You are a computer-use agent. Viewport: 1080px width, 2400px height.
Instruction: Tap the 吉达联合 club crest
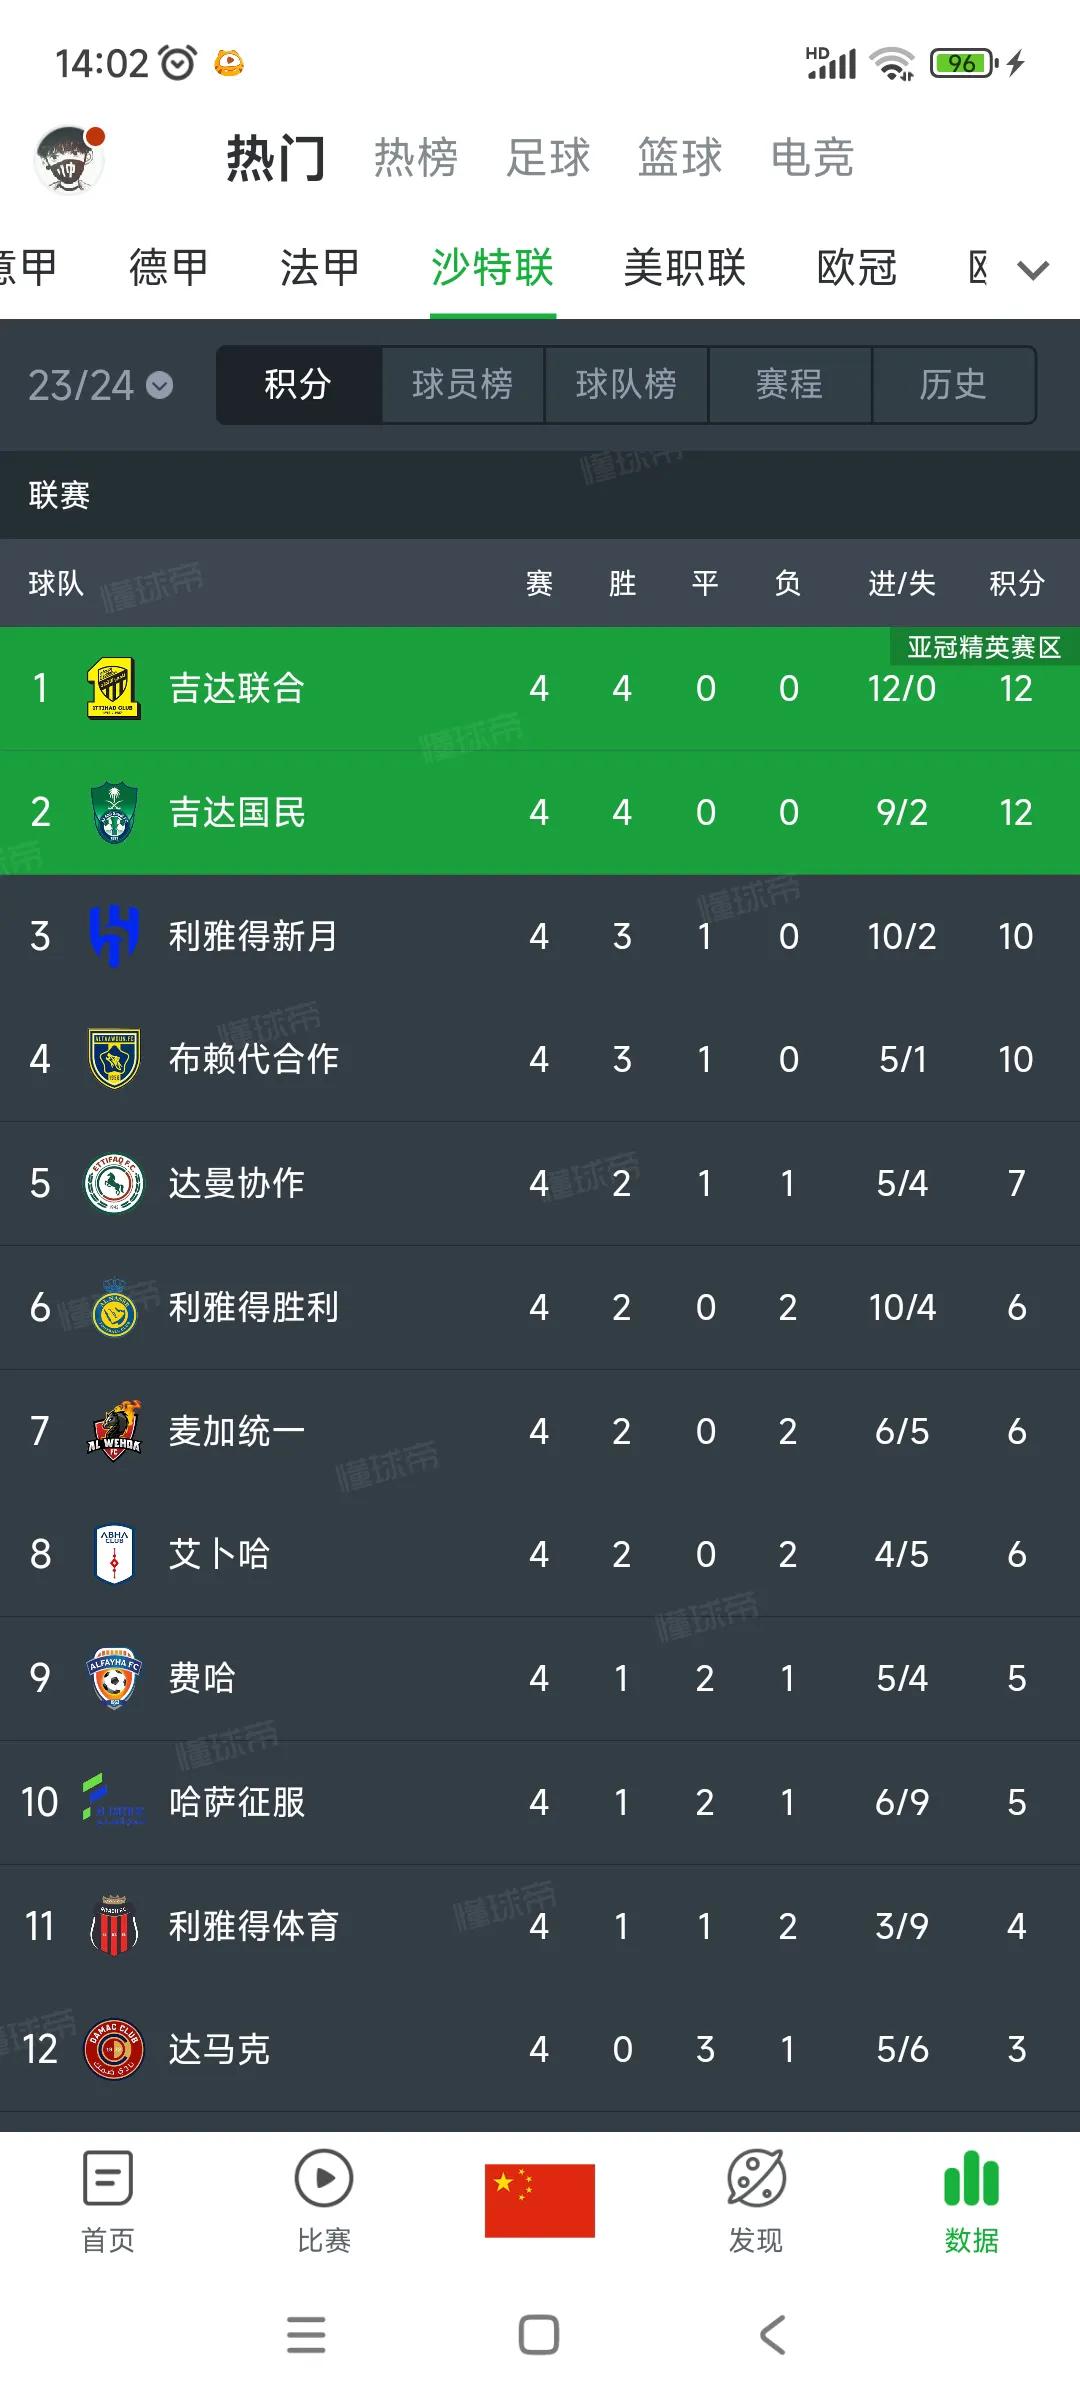114,688
